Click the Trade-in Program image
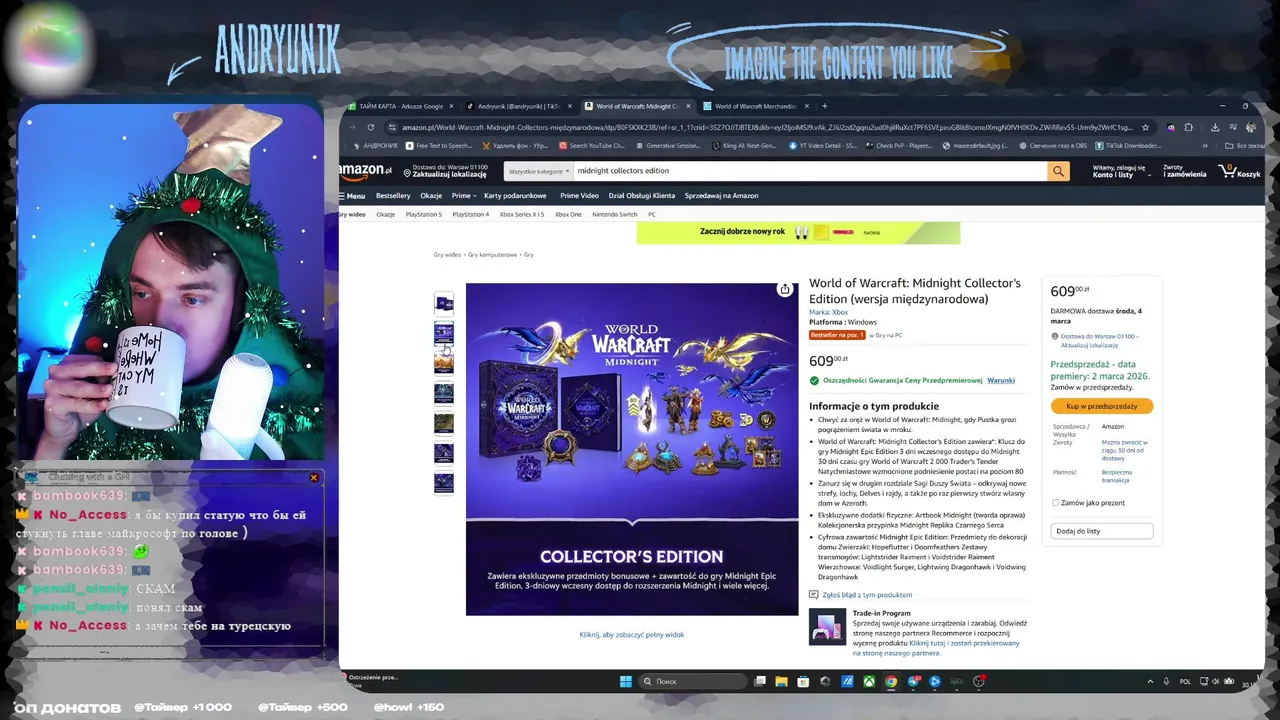Viewport: 1280px width, 720px height. [827, 627]
